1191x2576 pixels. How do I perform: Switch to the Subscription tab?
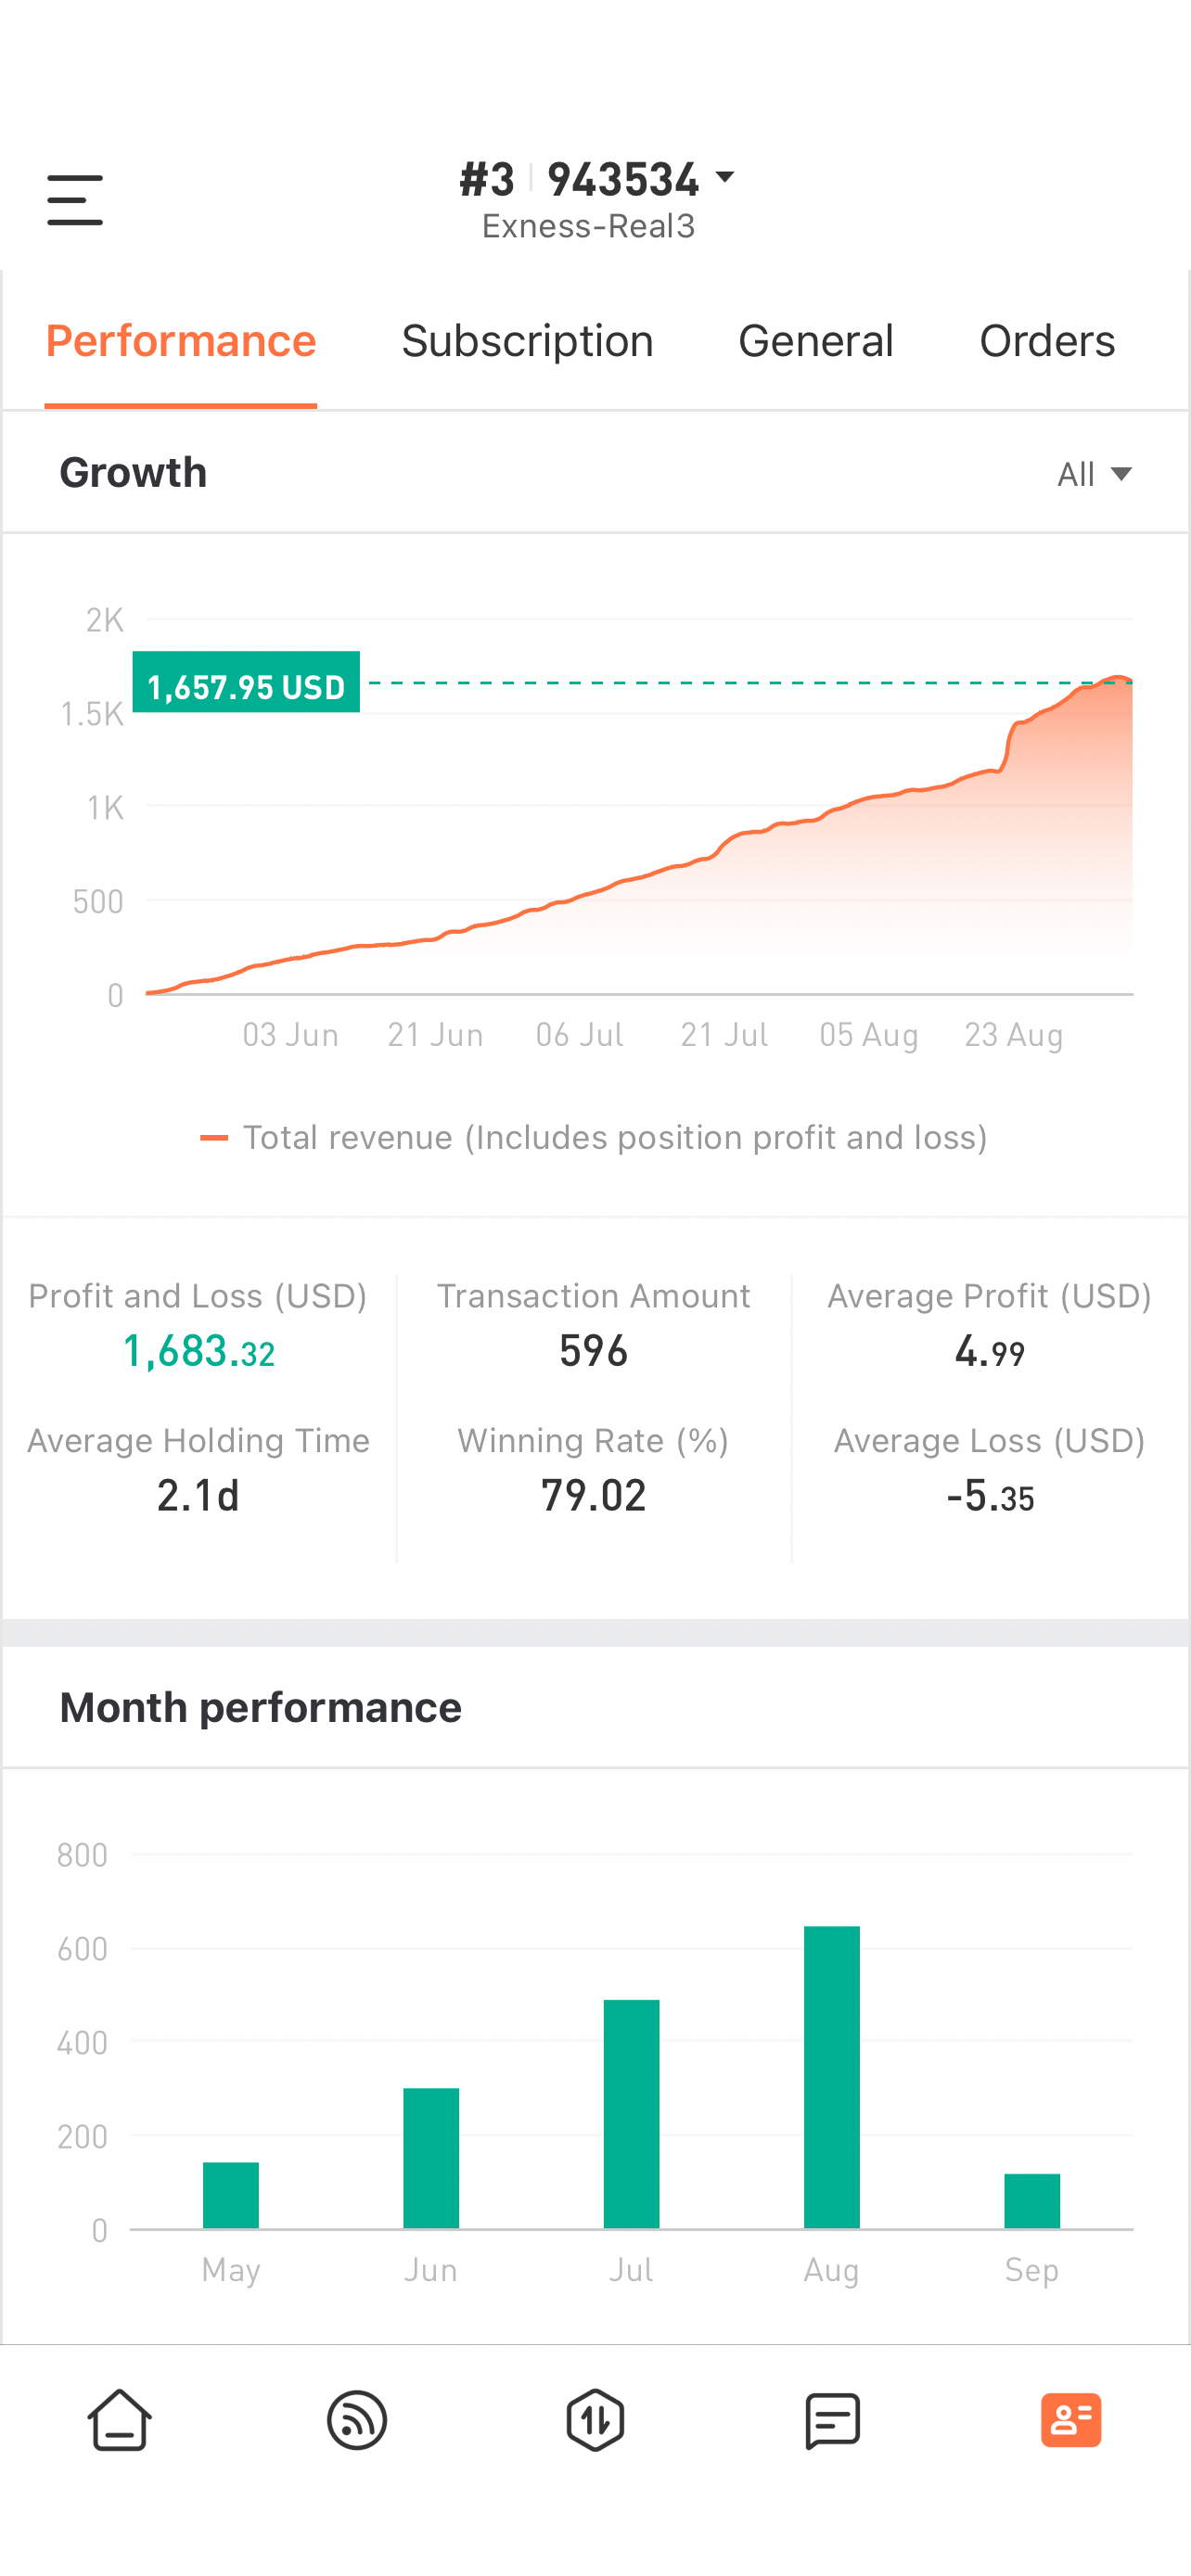point(527,341)
